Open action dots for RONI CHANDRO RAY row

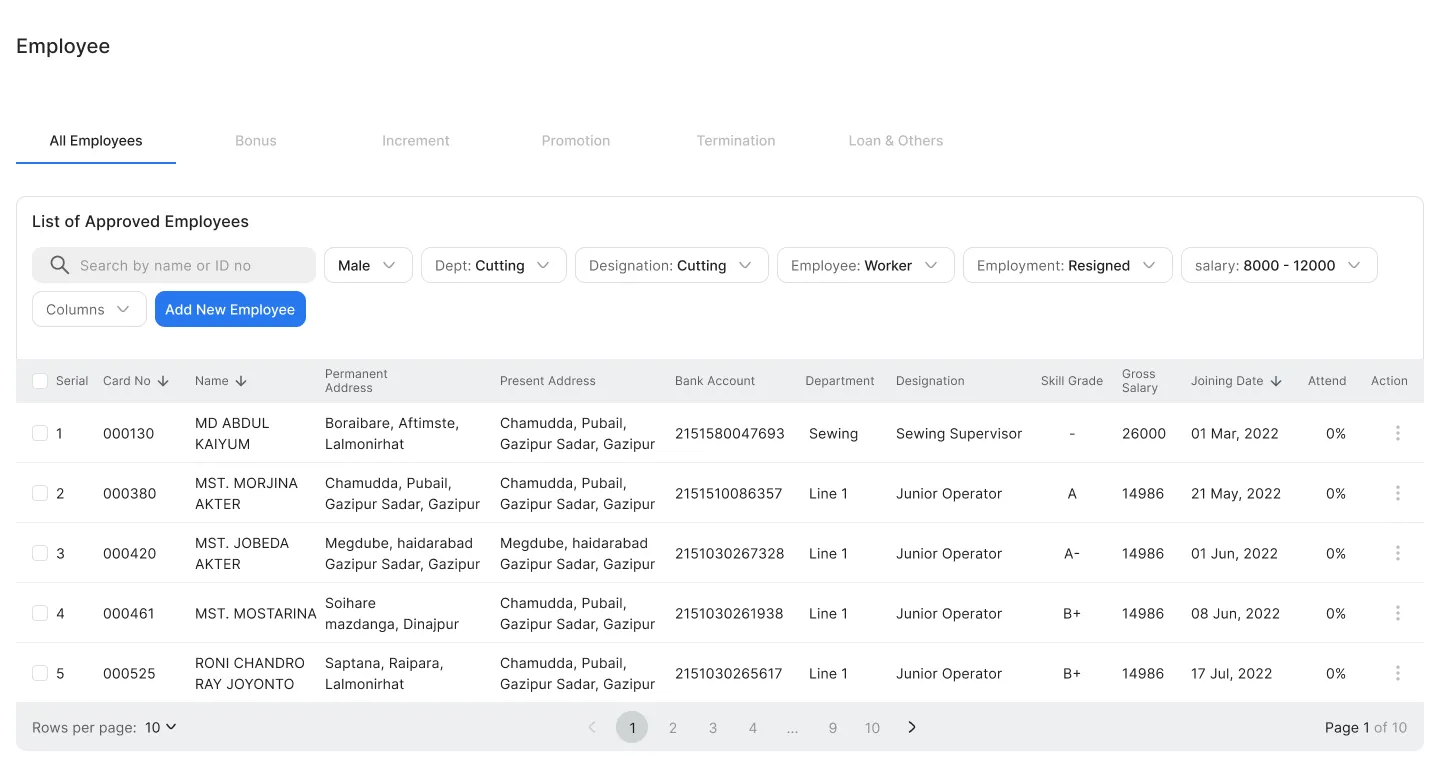[x=1397, y=673]
